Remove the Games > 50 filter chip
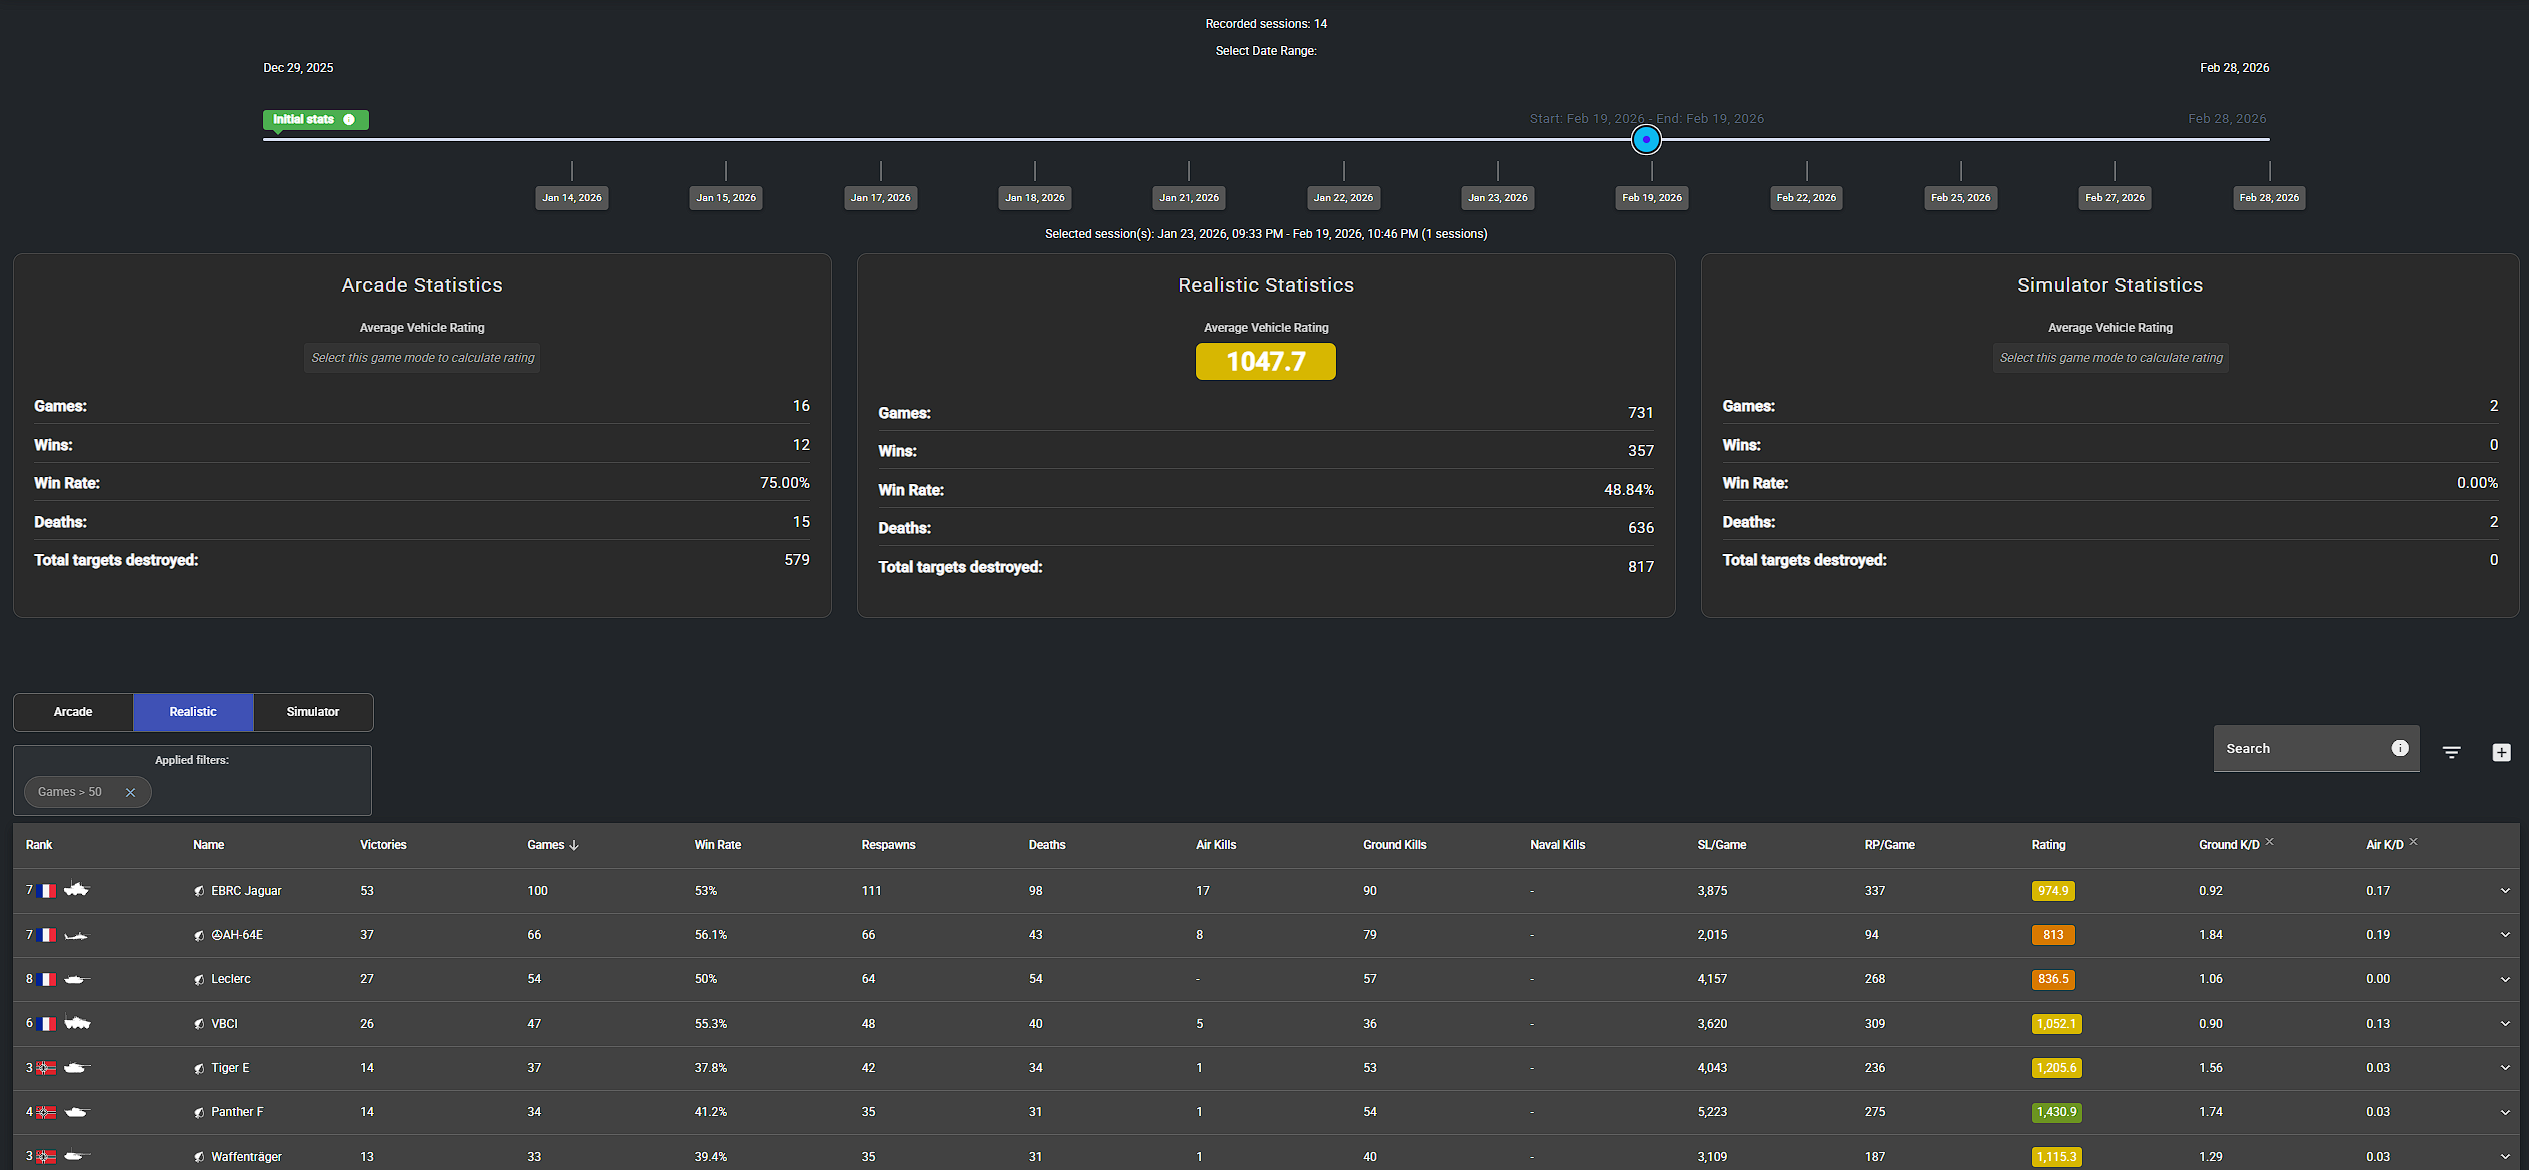The image size is (2529, 1170). point(130,792)
